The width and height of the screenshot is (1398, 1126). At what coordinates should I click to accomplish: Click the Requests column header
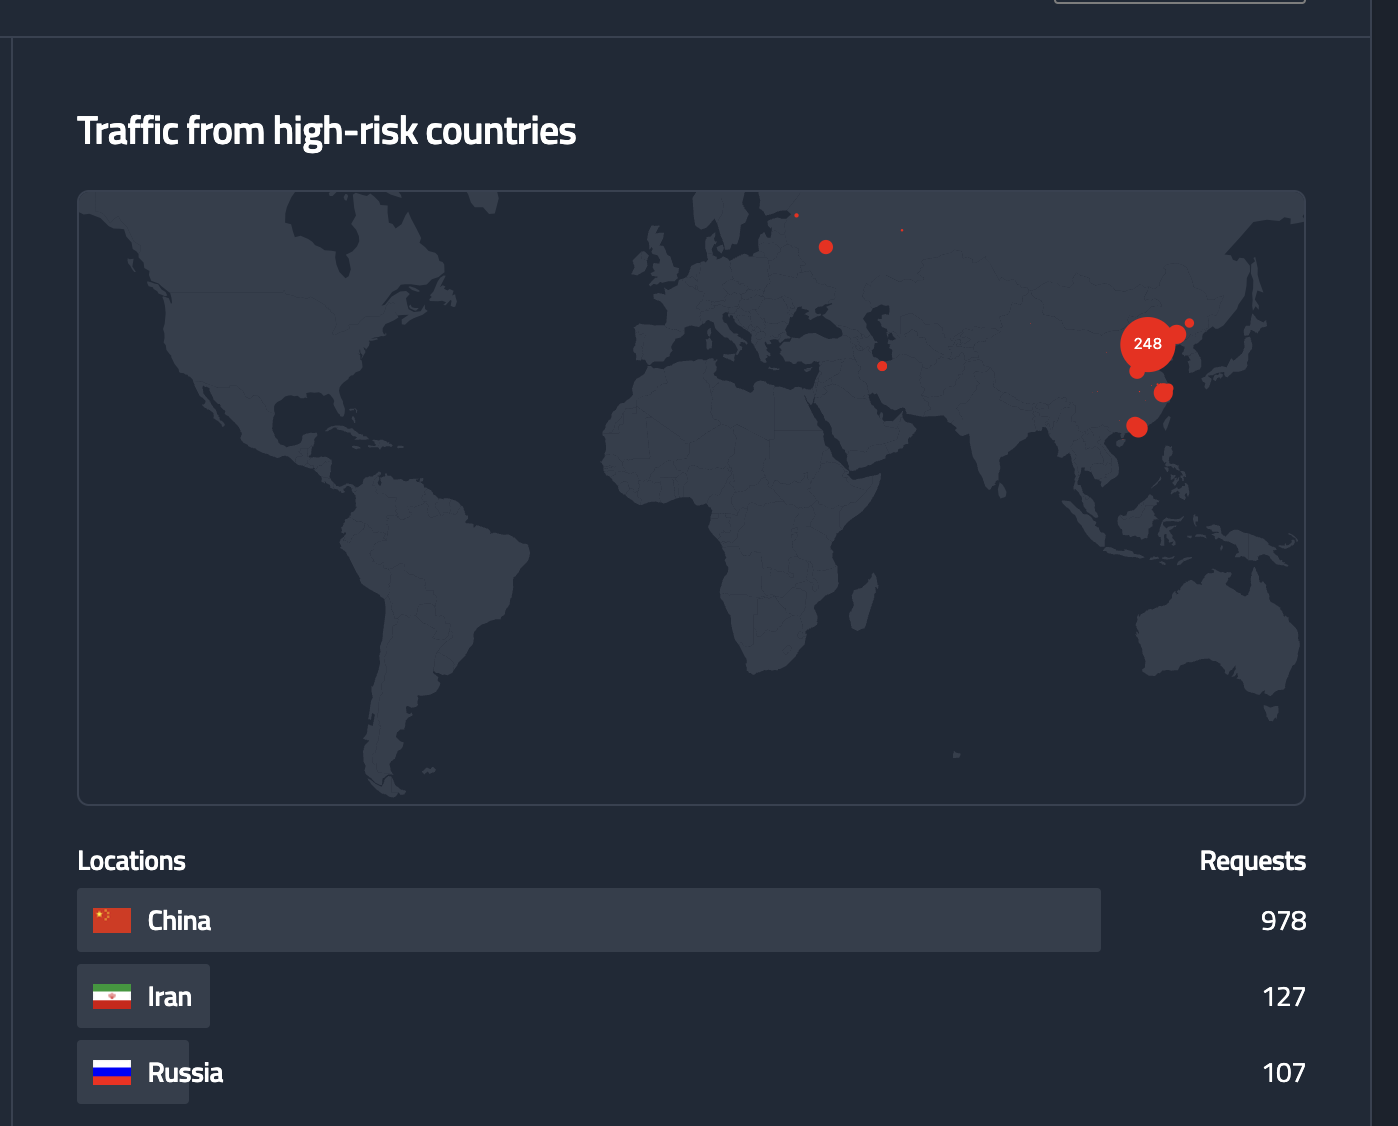pyautogui.click(x=1252, y=861)
